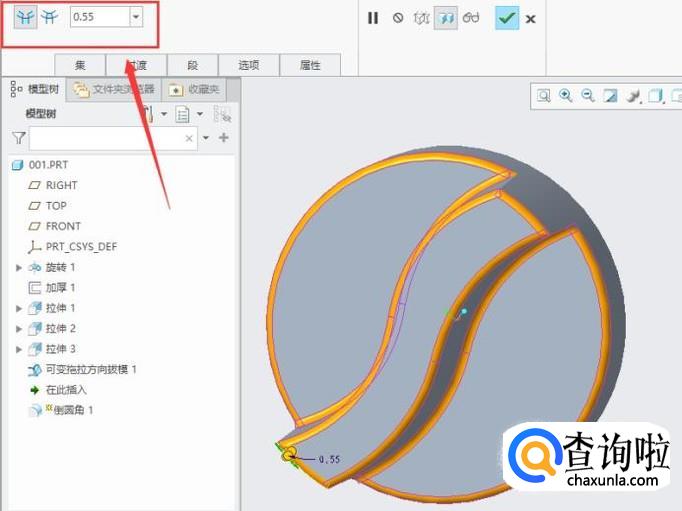
Task: Toggle verify glasses preview icon
Action: 471,18
